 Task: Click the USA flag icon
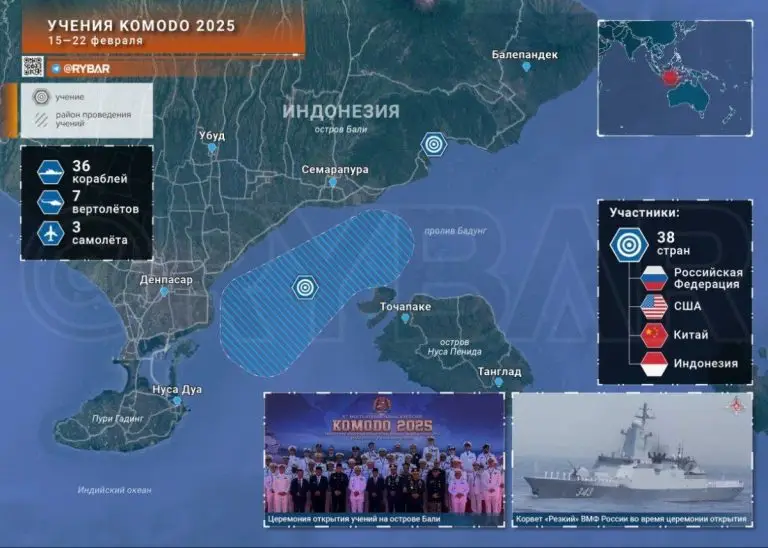click(653, 307)
